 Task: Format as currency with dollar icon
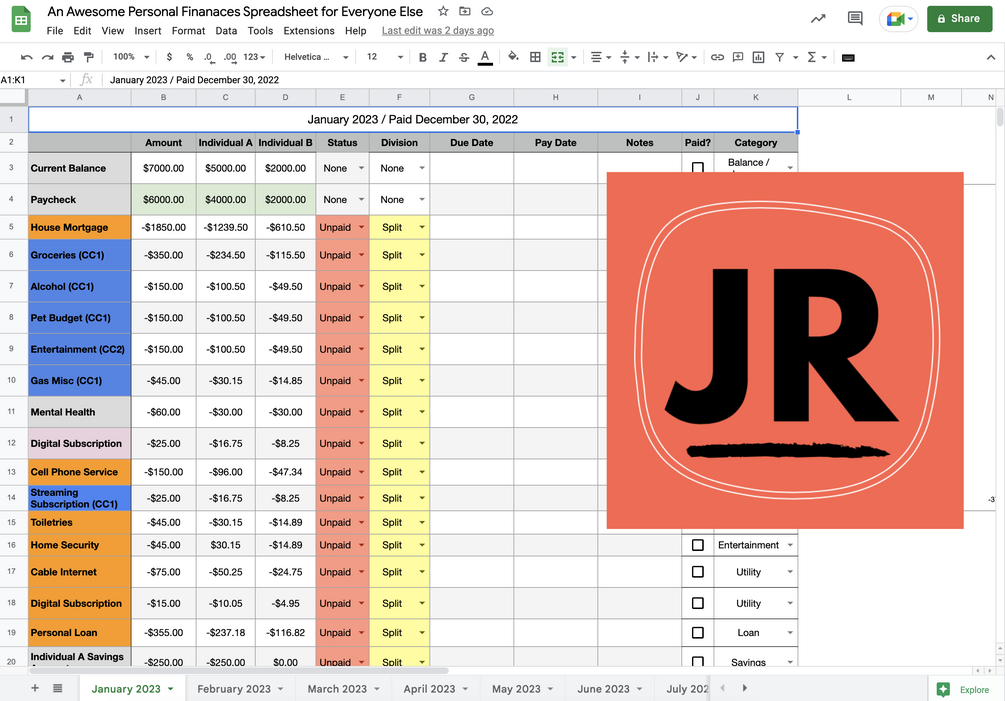(x=169, y=57)
